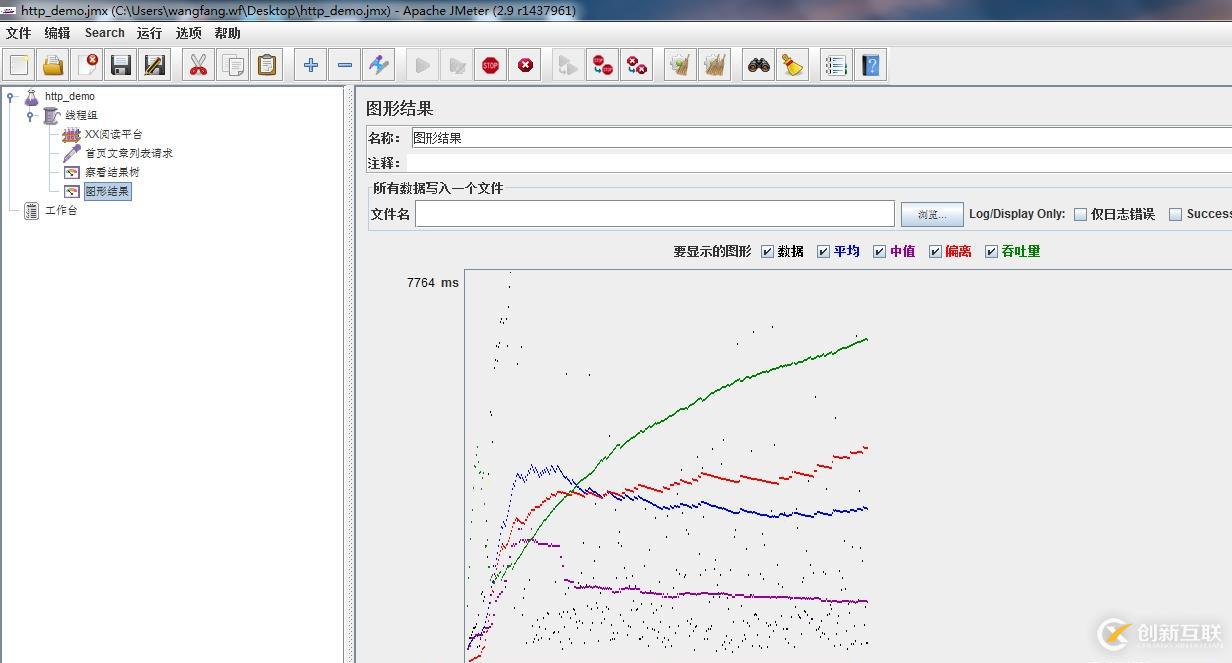Click the Start test toolbar icon

click(x=421, y=64)
